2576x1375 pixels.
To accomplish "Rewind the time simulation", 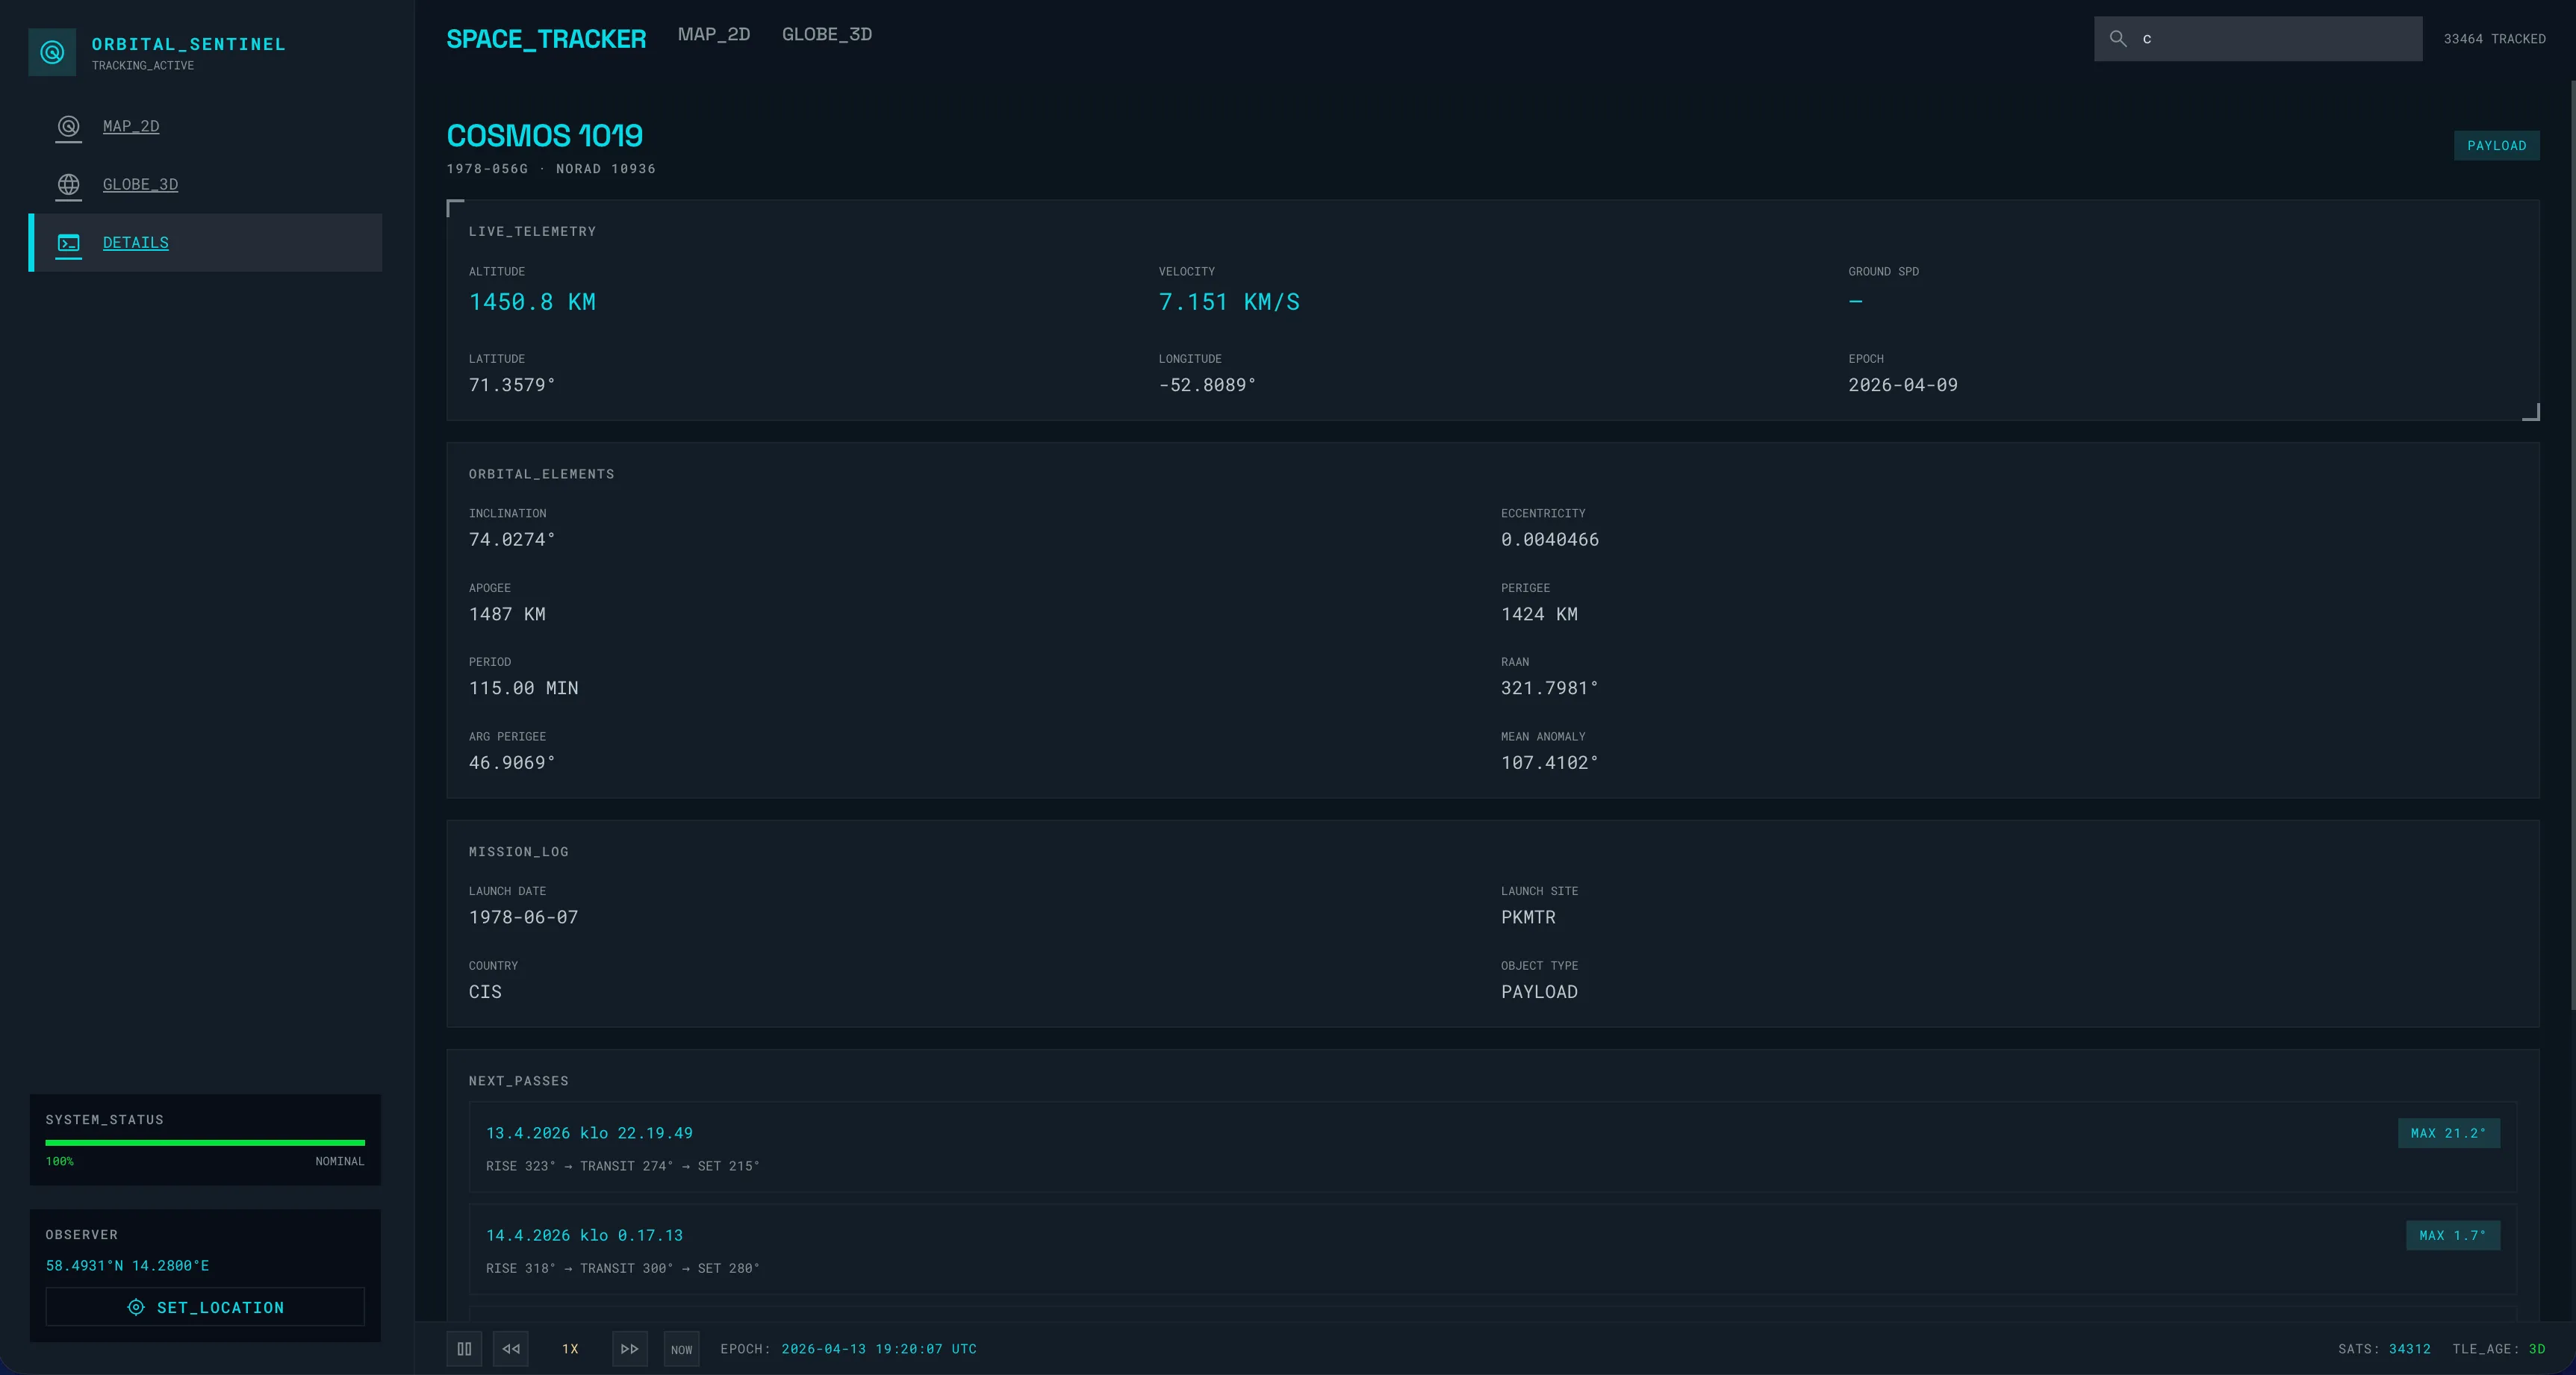I will (511, 1349).
